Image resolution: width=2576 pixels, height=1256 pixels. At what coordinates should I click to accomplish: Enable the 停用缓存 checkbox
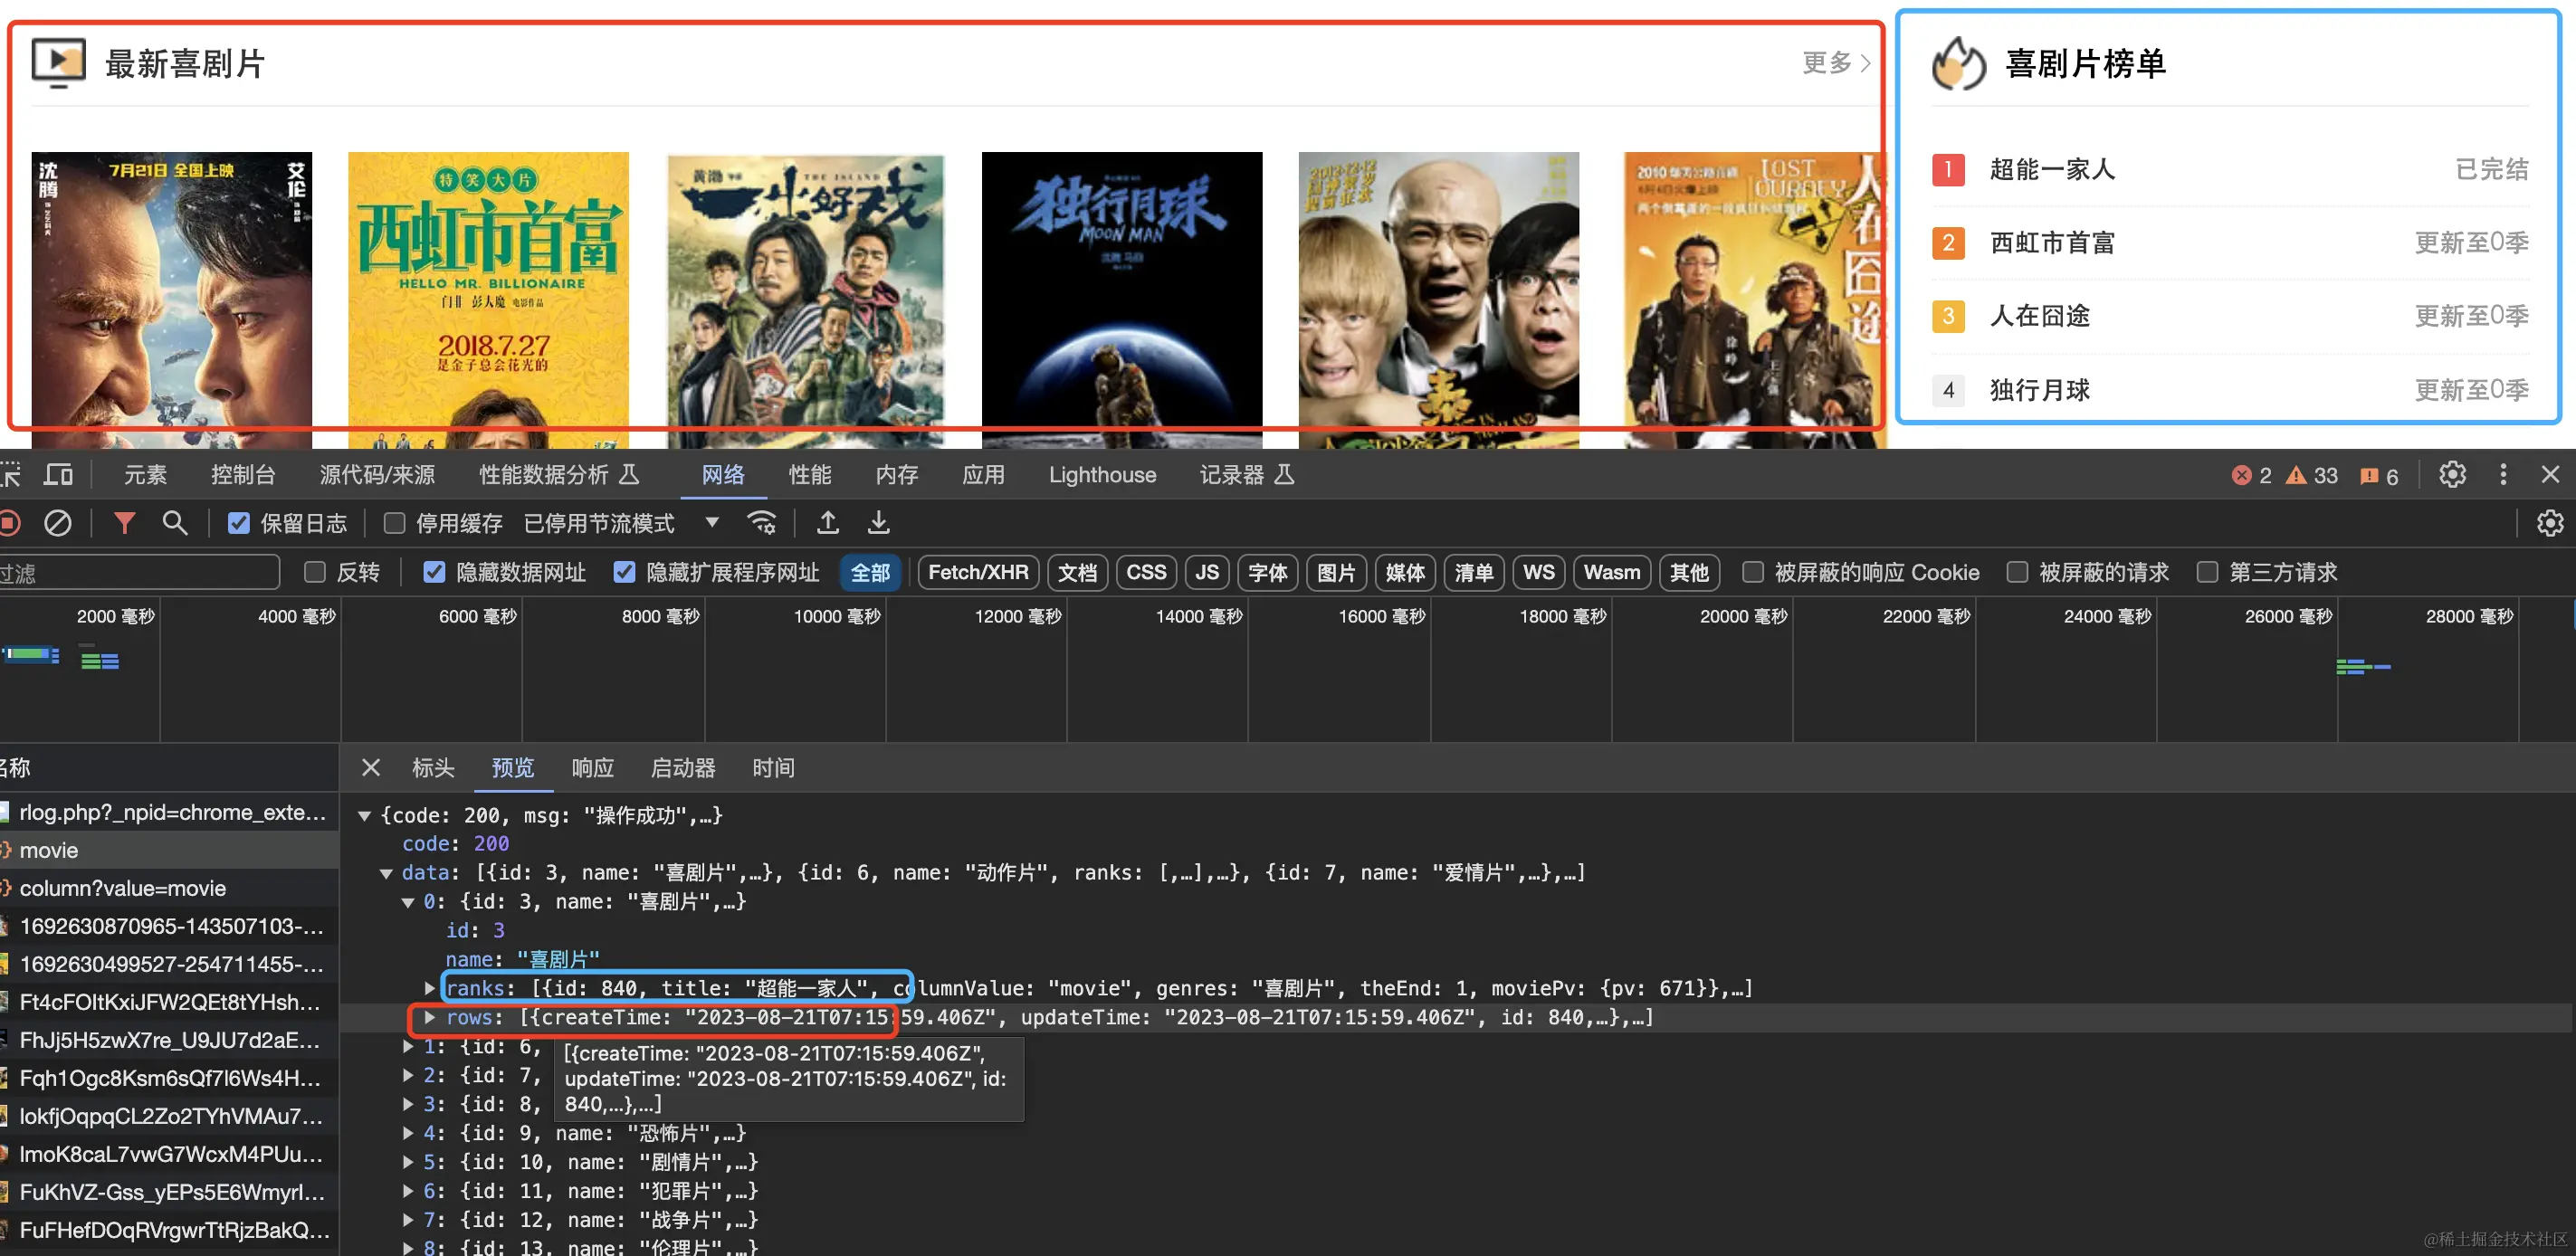[x=394, y=523]
